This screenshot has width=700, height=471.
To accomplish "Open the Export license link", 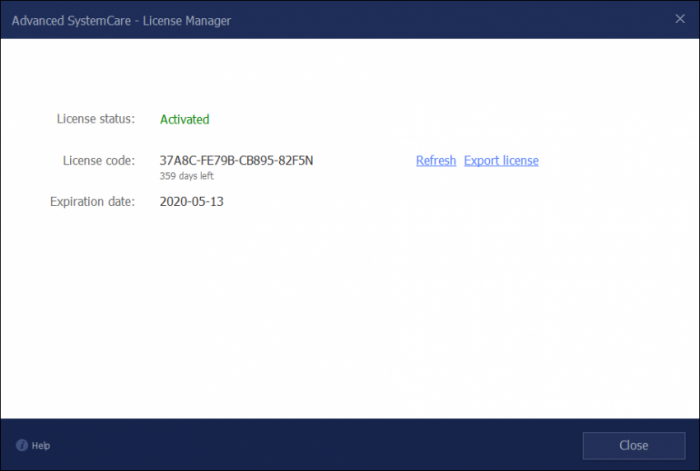I will [501, 160].
